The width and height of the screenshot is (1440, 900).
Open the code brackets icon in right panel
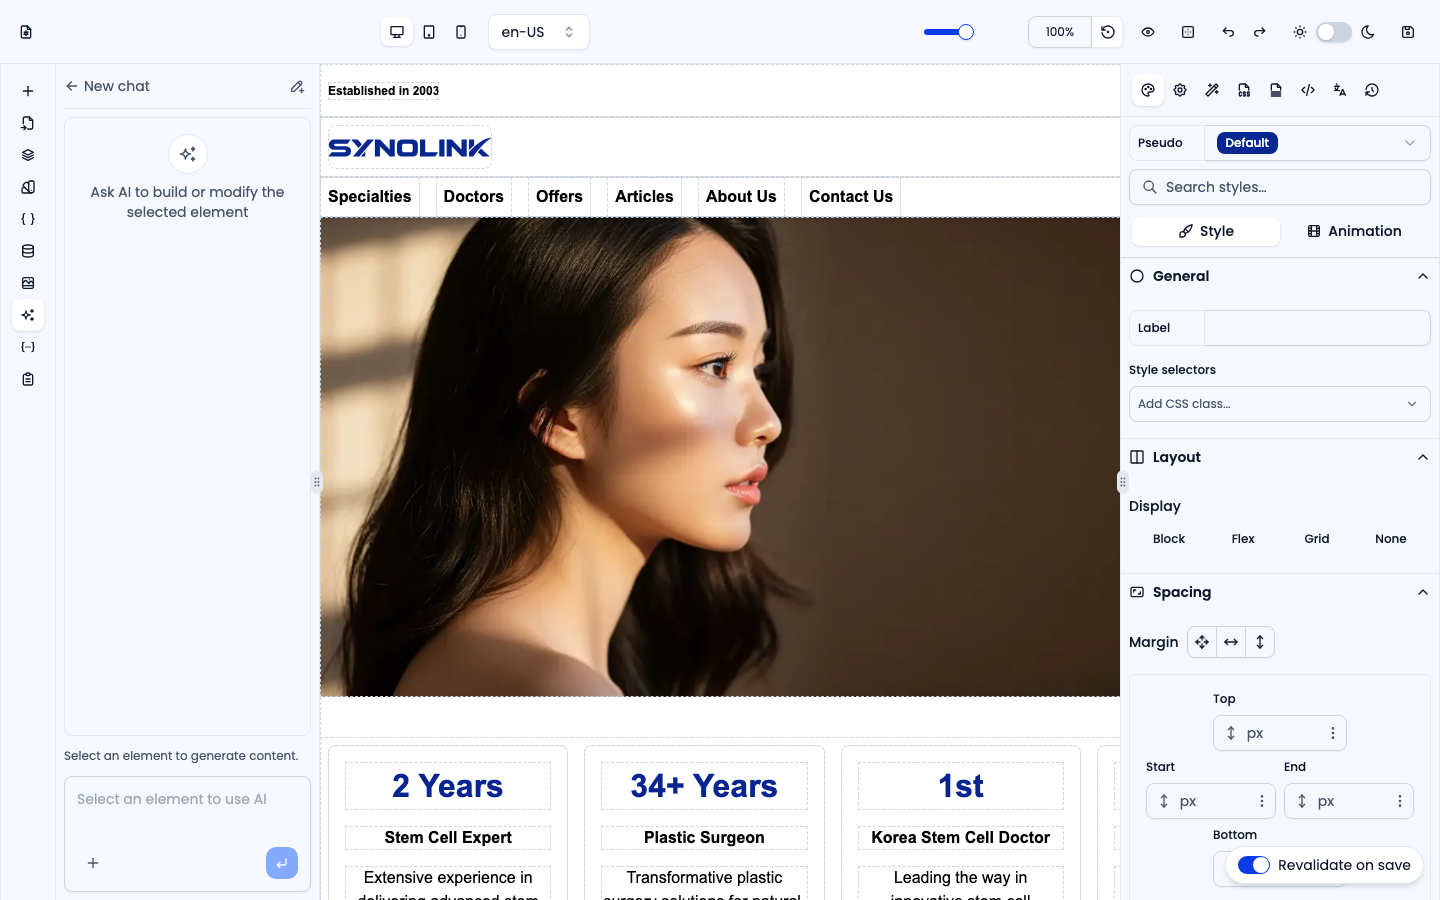pyautogui.click(x=1308, y=90)
